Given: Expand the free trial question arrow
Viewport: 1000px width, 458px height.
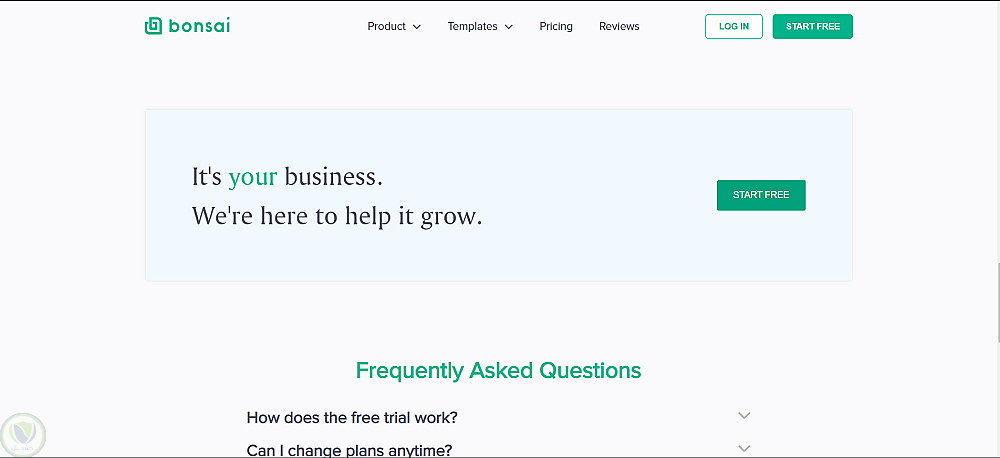Looking at the screenshot, I should tap(744, 415).
